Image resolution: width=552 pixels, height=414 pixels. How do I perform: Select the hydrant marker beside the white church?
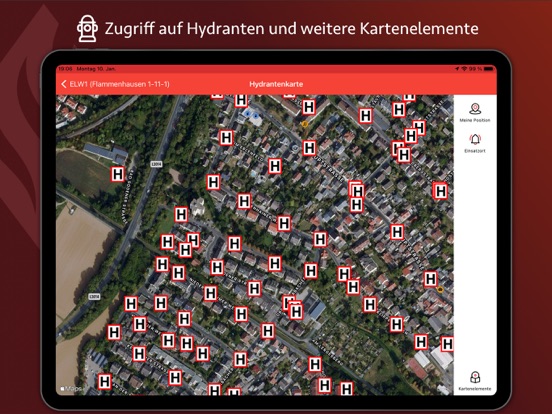tap(181, 214)
